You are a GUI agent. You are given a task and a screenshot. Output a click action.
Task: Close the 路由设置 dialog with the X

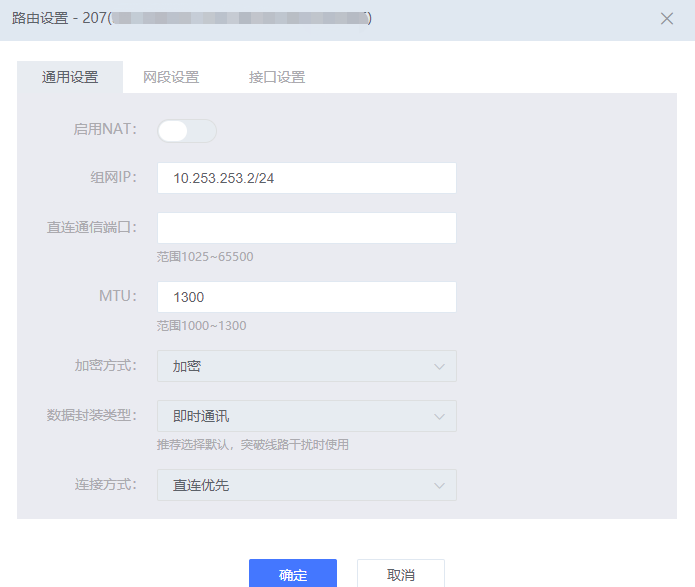[667, 18]
